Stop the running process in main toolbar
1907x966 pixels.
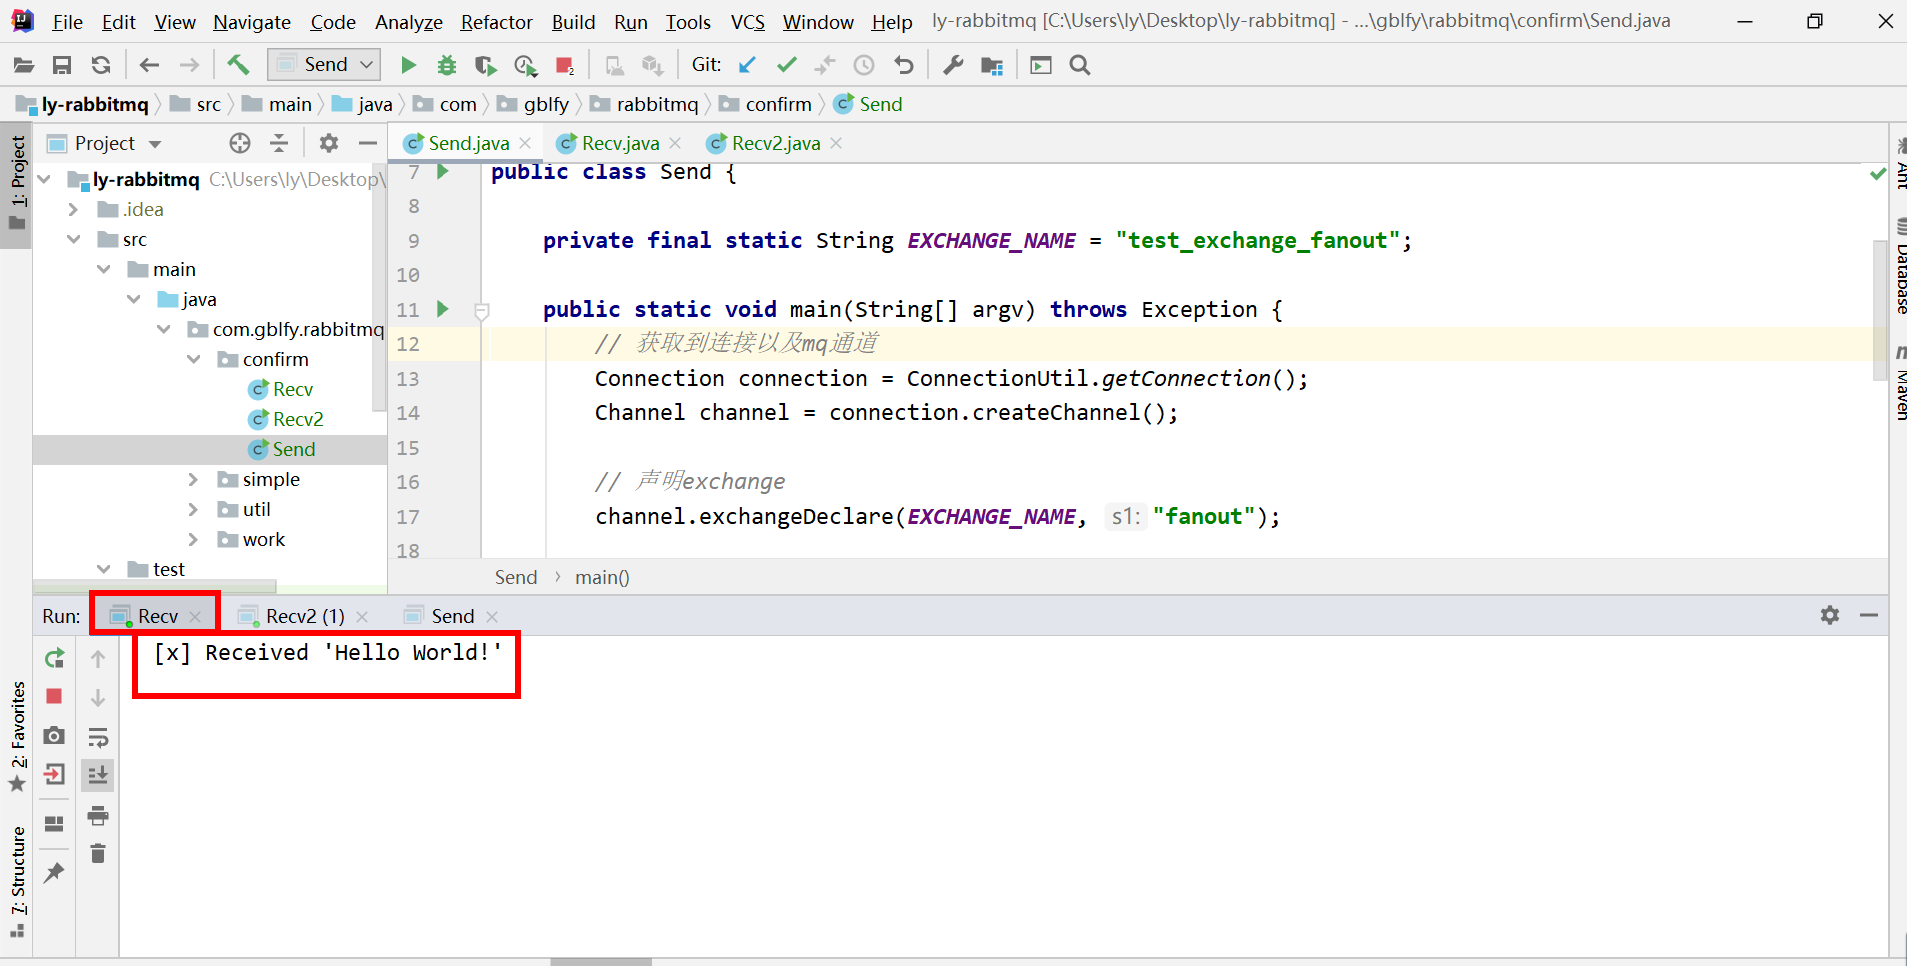click(565, 65)
